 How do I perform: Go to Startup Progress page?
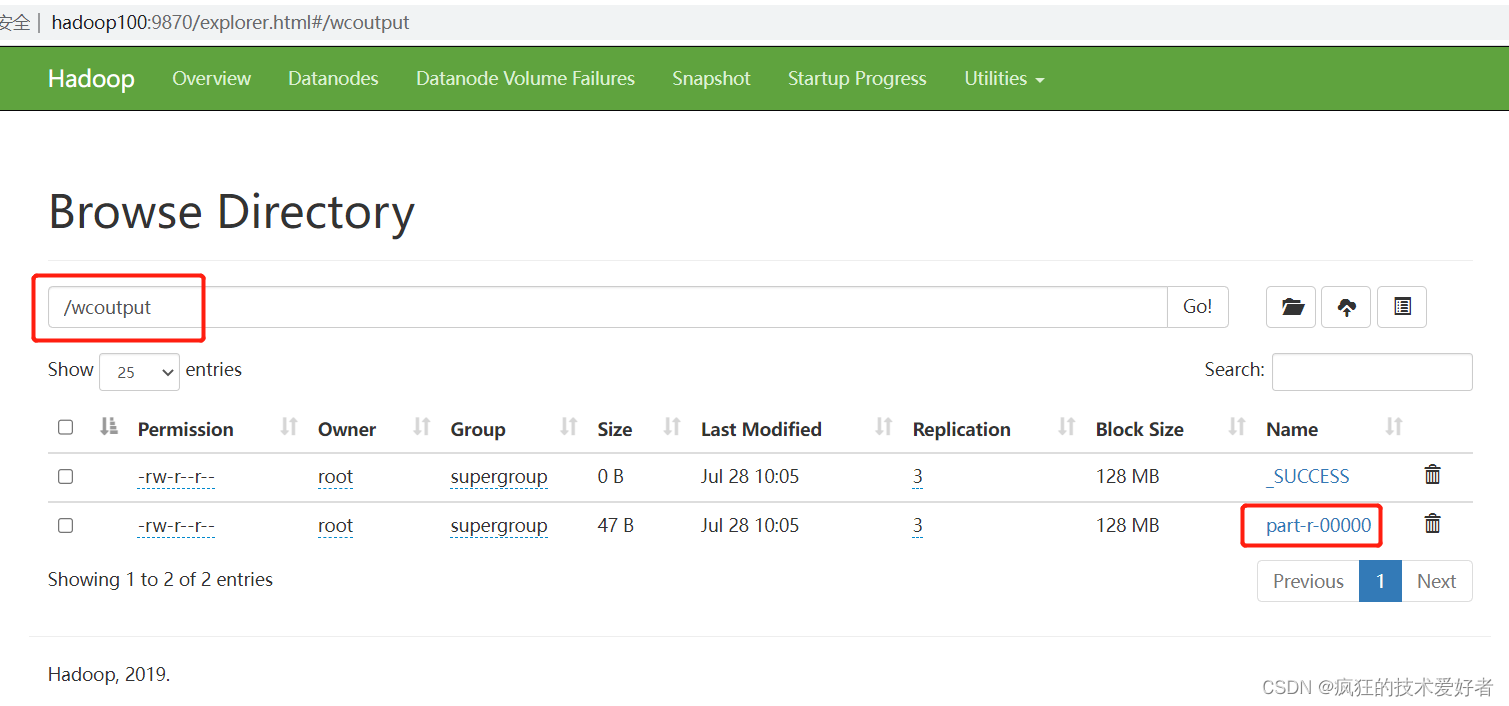857,79
